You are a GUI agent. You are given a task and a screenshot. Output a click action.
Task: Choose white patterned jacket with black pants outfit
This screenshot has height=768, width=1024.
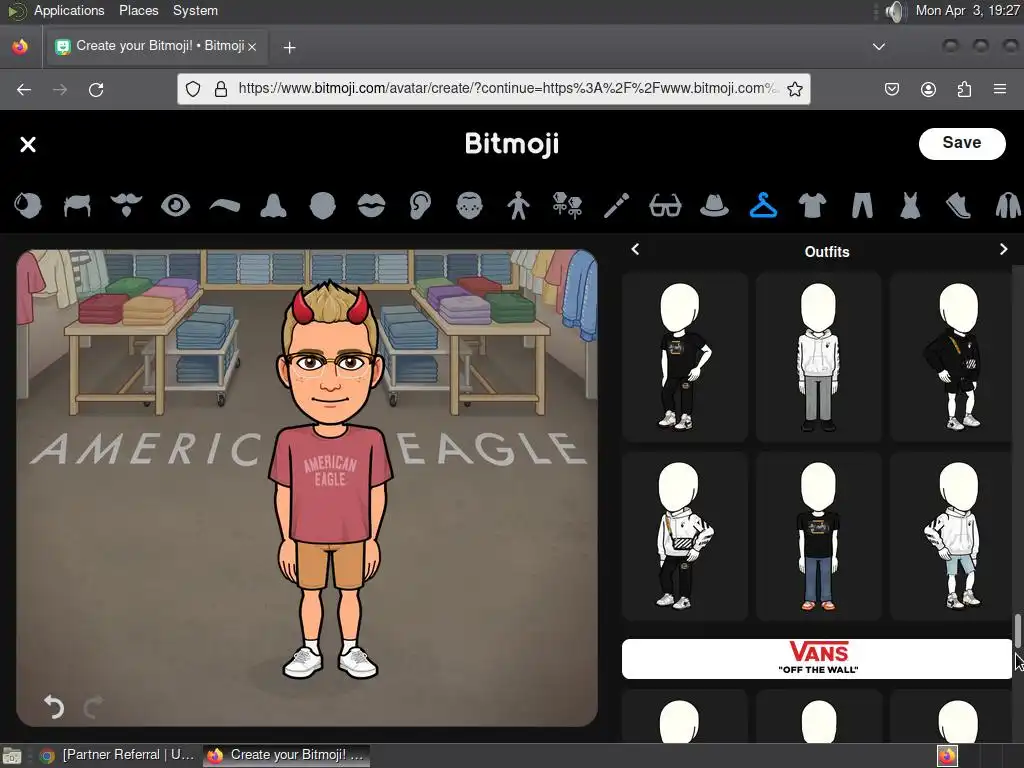pos(684,536)
